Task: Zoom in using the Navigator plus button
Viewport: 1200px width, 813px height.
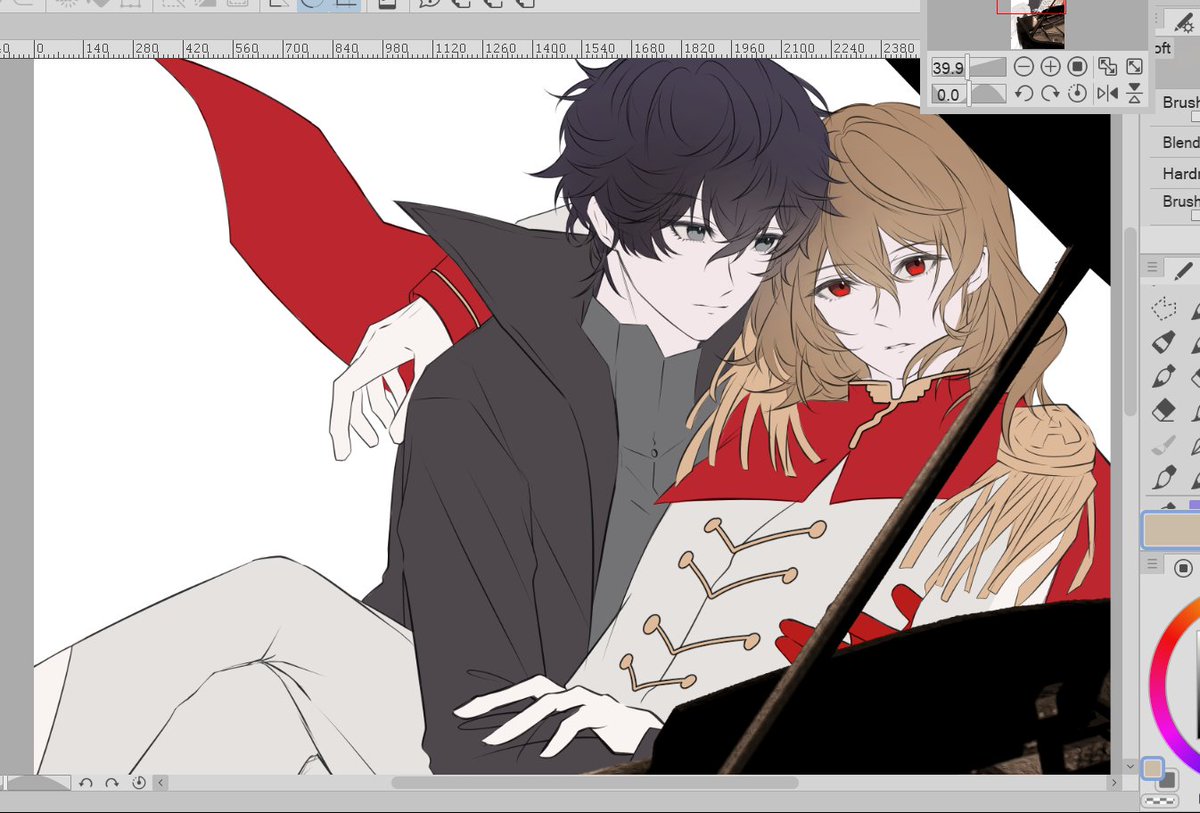Action: [x=1050, y=67]
